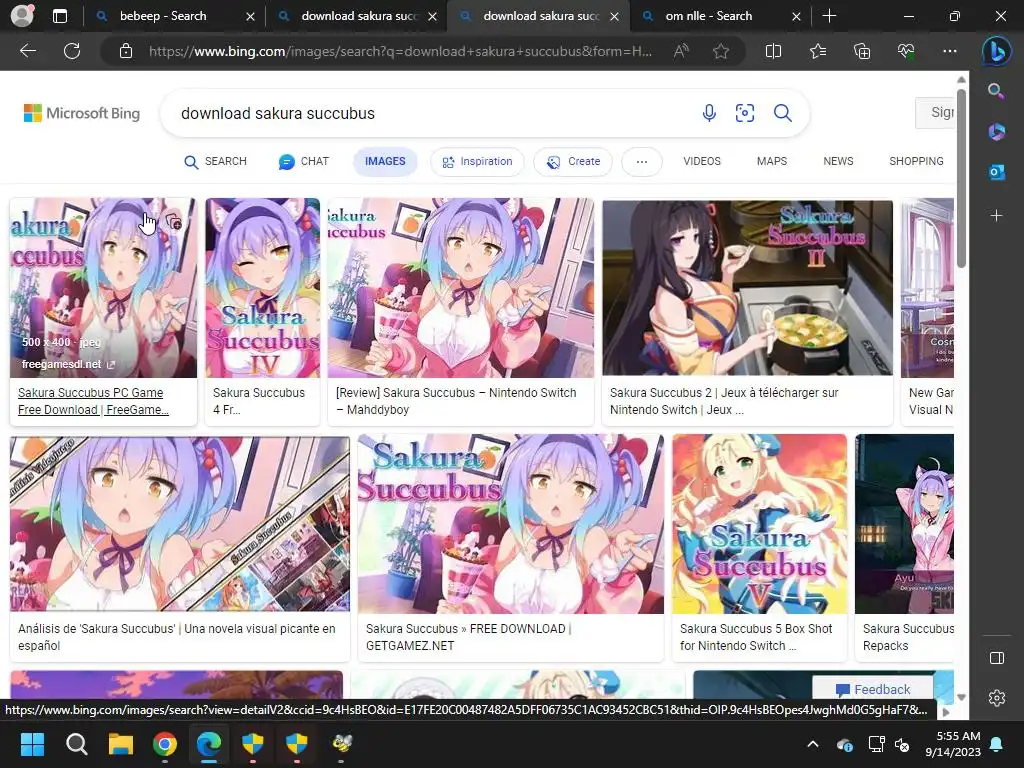Open Google Chrome from taskbar
The image size is (1024, 768).
coord(165,743)
